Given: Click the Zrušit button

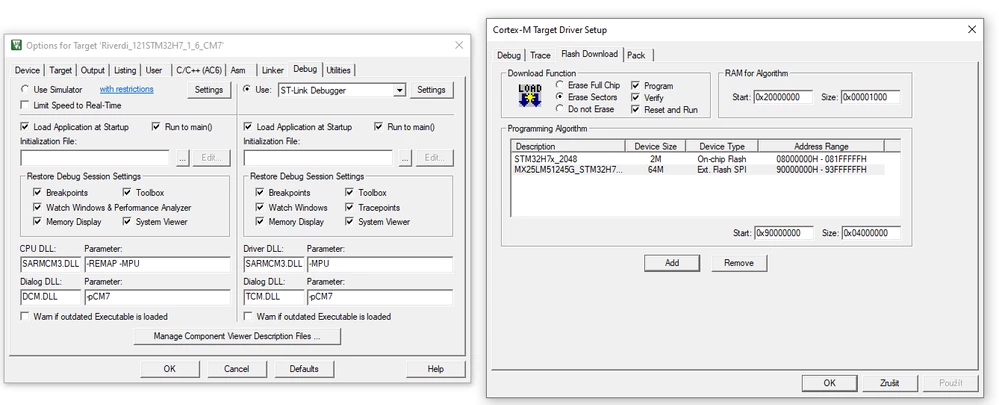Looking at the screenshot, I should 889,383.
